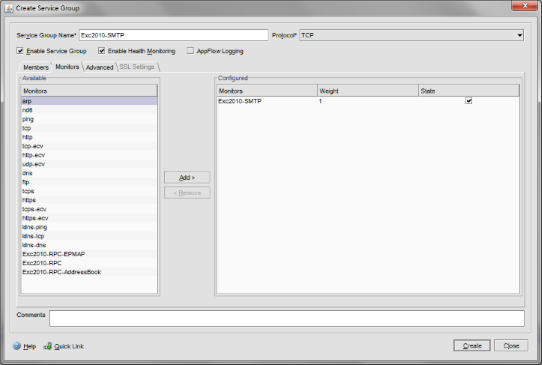Open the Help link

pos(30,346)
